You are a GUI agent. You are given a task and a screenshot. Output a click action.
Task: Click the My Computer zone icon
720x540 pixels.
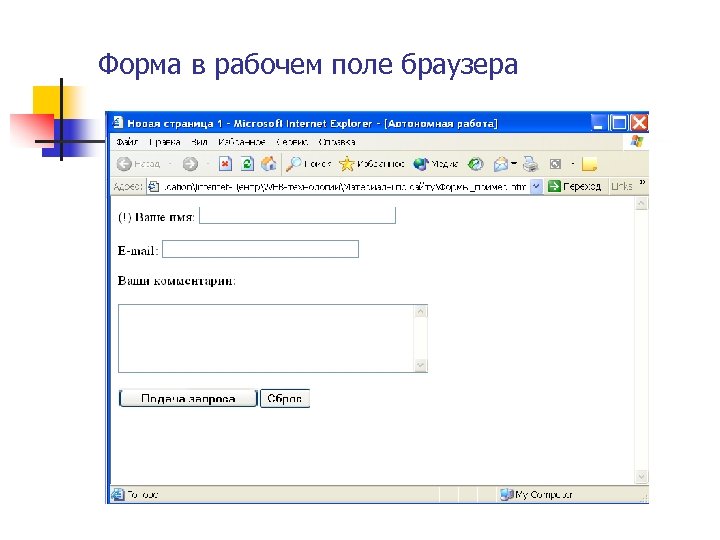pos(506,495)
